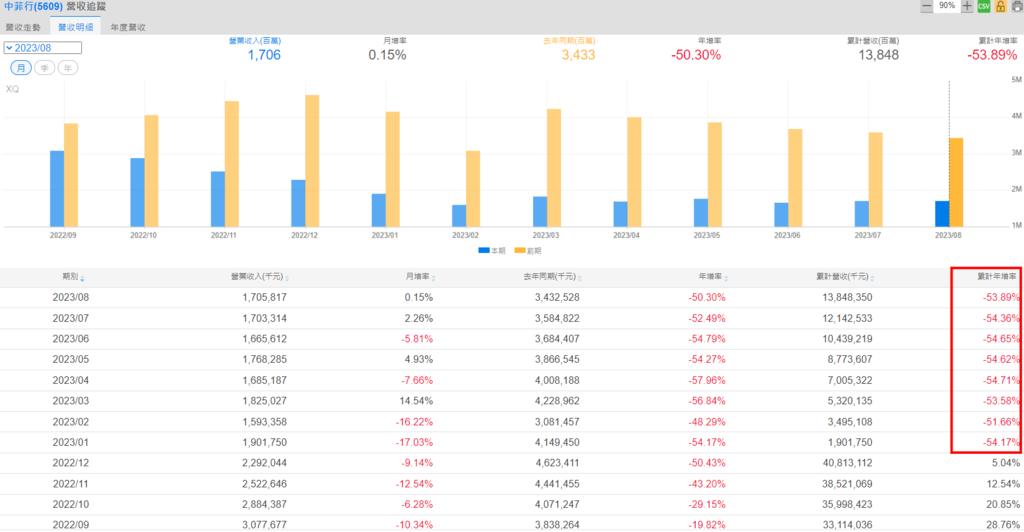Click header summary value 3,433
Image resolution: width=1024 pixels, height=532 pixels.
tap(578, 55)
